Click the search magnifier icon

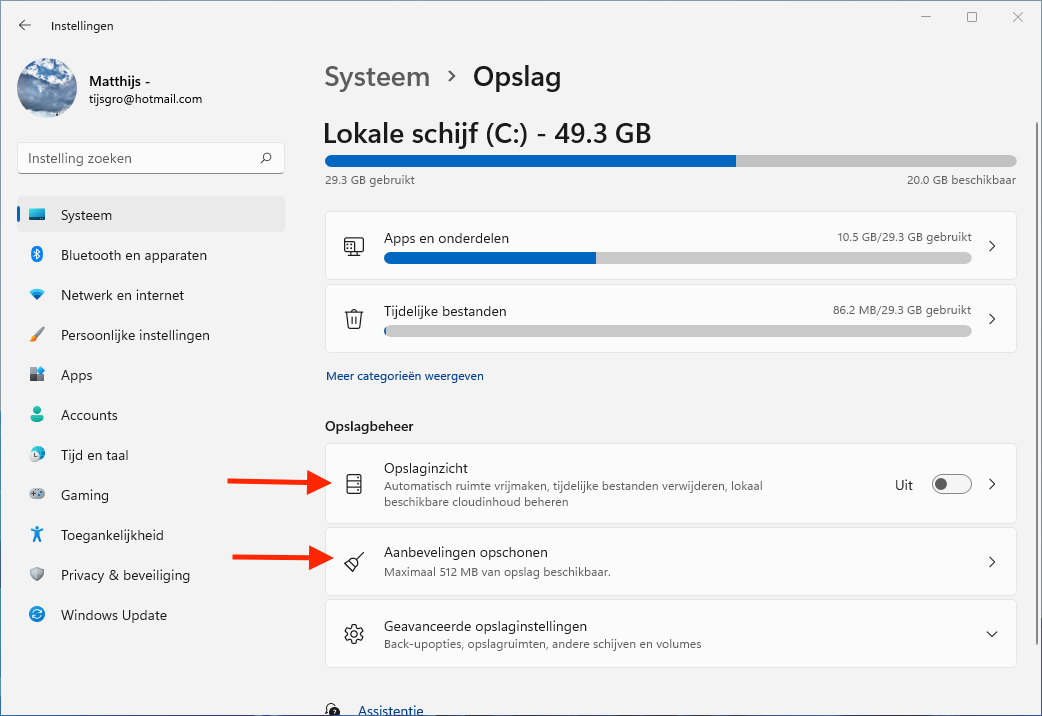[x=266, y=158]
